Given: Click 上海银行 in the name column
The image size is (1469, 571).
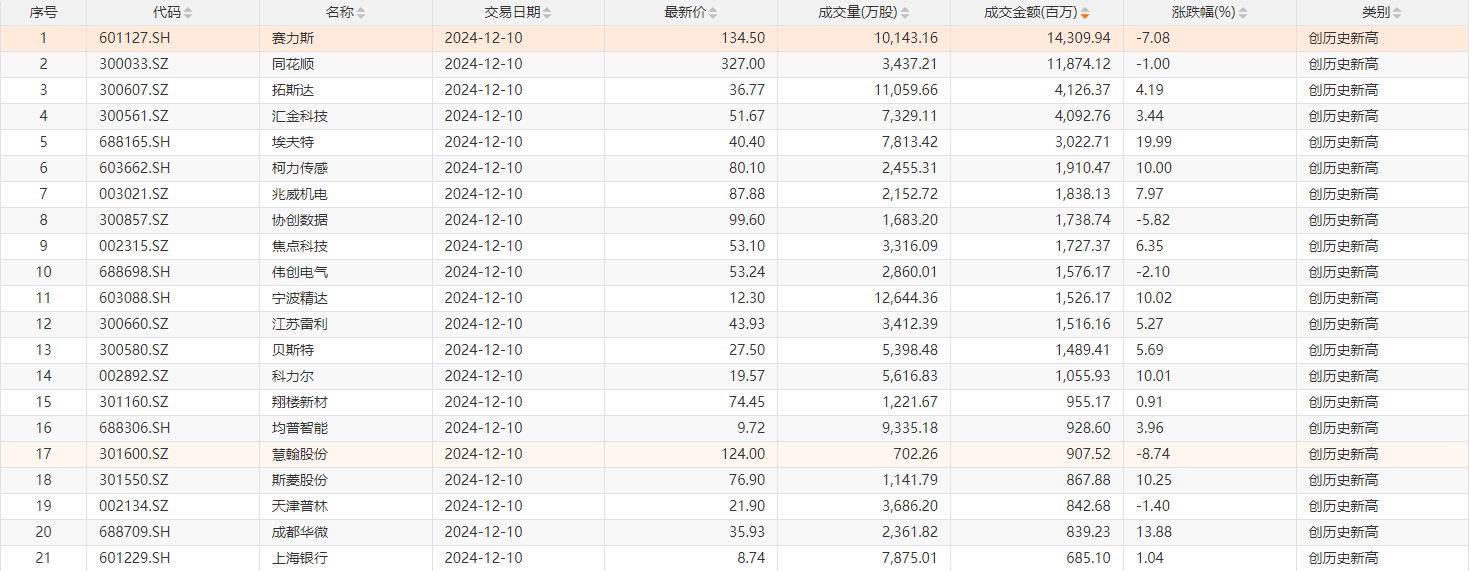Looking at the screenshot, I should pyautogui.click(x=299, y=558).
